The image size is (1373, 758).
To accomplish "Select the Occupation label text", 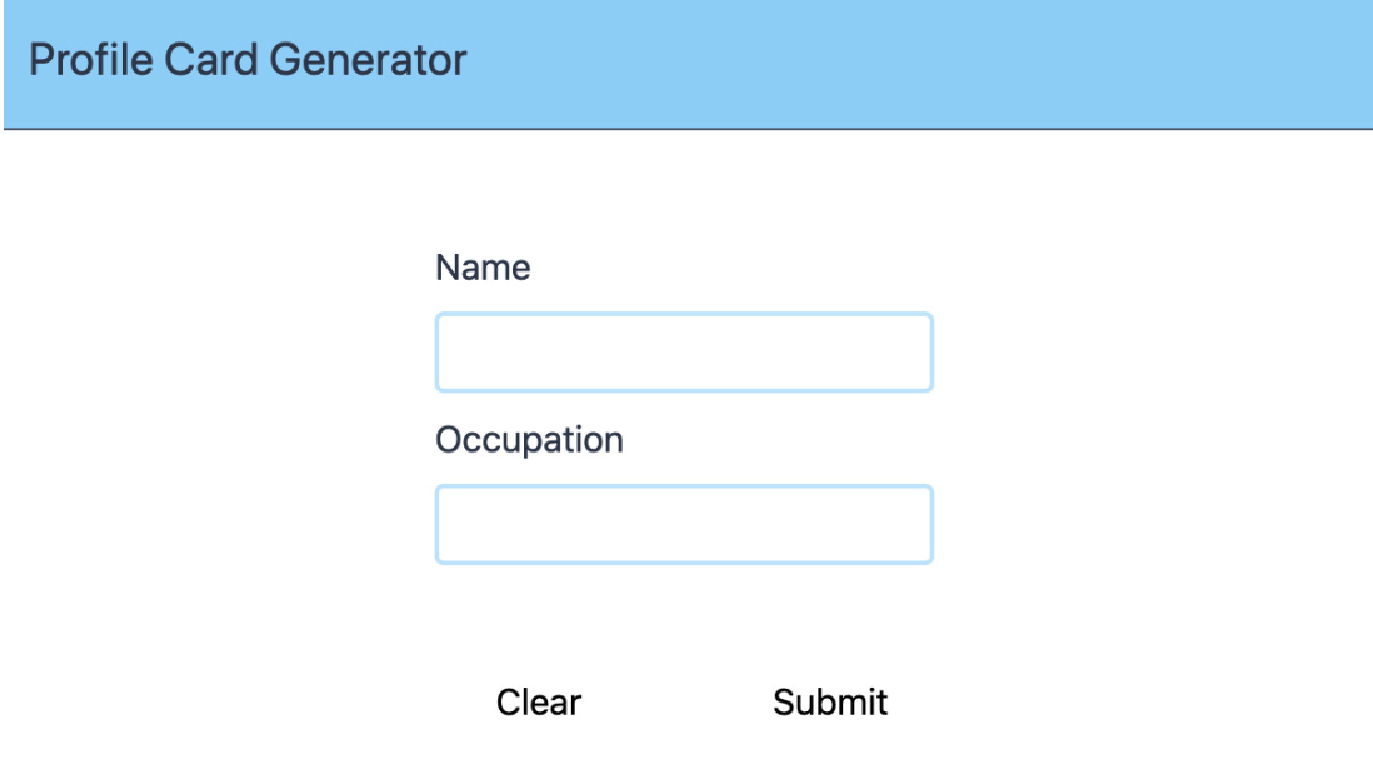I will click(x=529, y=440).
